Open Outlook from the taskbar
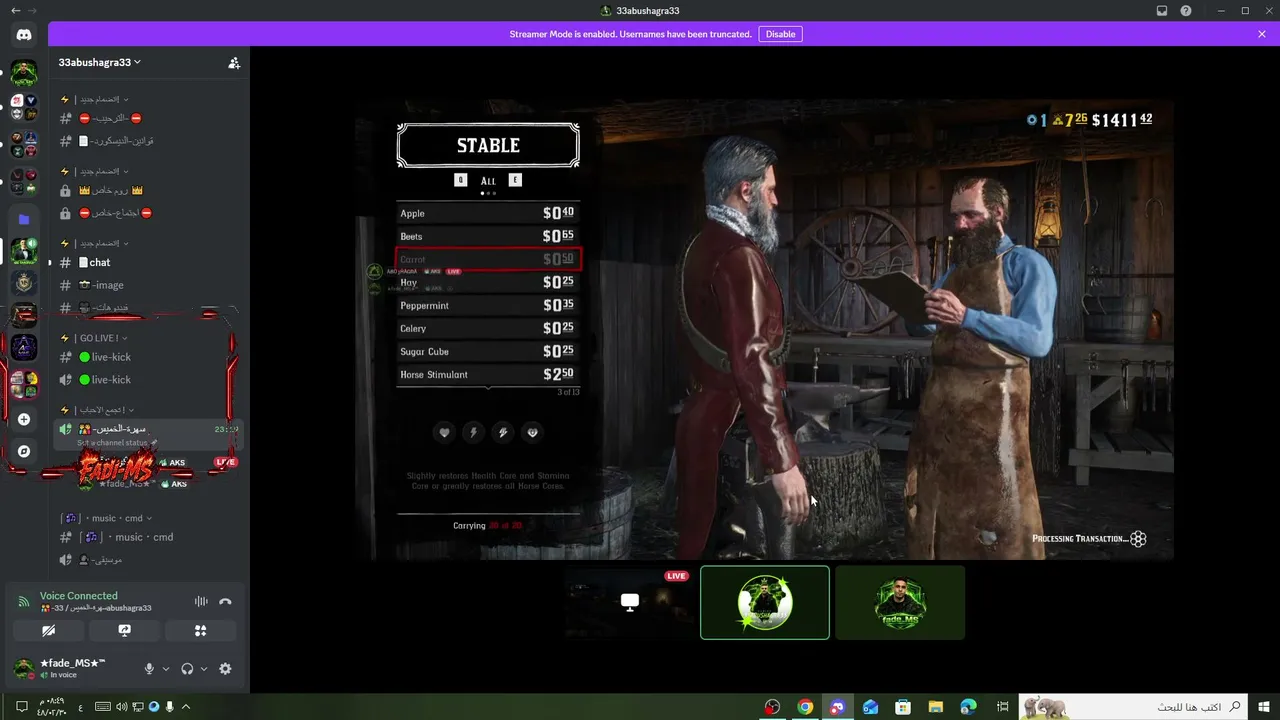Screen dimensions: 1280x720 pyautogui.click(x=870, y=707)
